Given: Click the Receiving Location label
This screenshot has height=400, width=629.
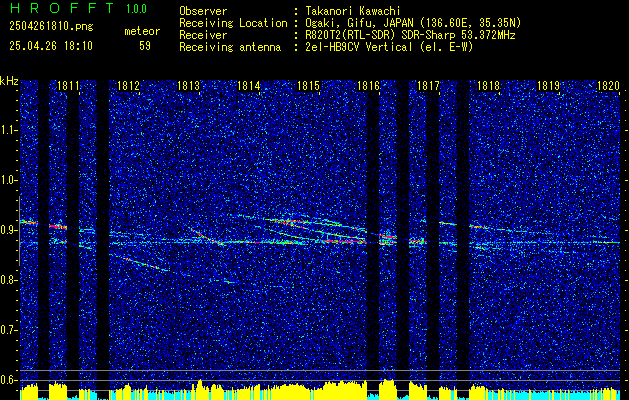Looking at the screenshot, I should point(233,23).
